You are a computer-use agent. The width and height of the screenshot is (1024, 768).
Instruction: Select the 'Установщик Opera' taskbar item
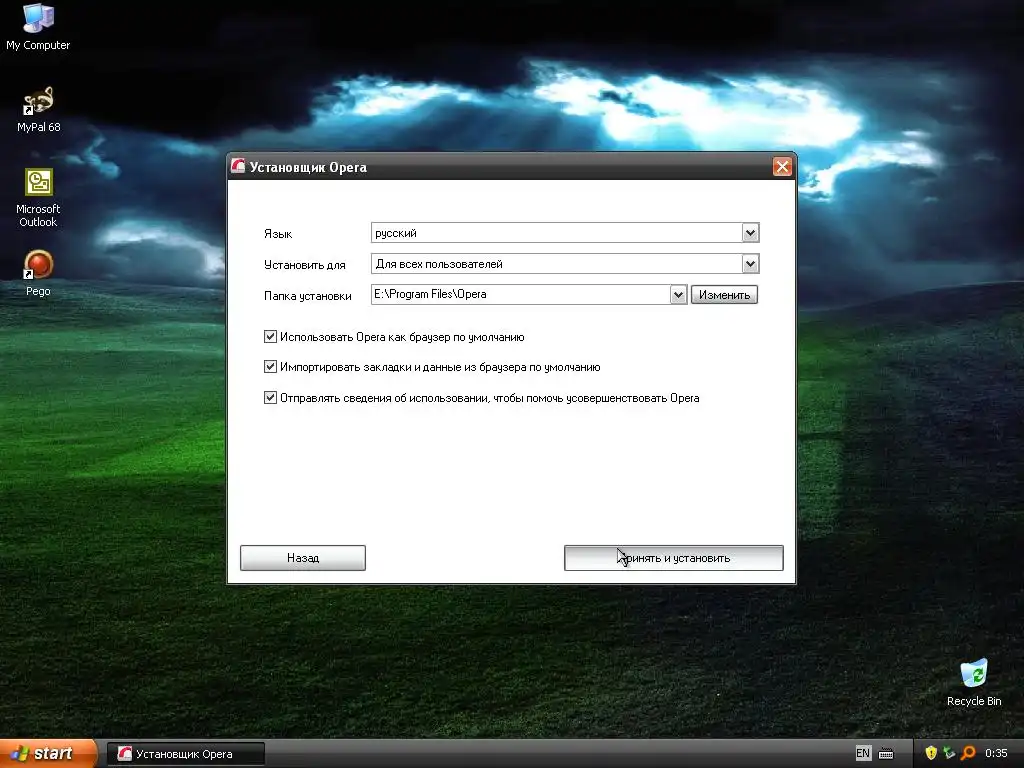click(x=186, y=754)
